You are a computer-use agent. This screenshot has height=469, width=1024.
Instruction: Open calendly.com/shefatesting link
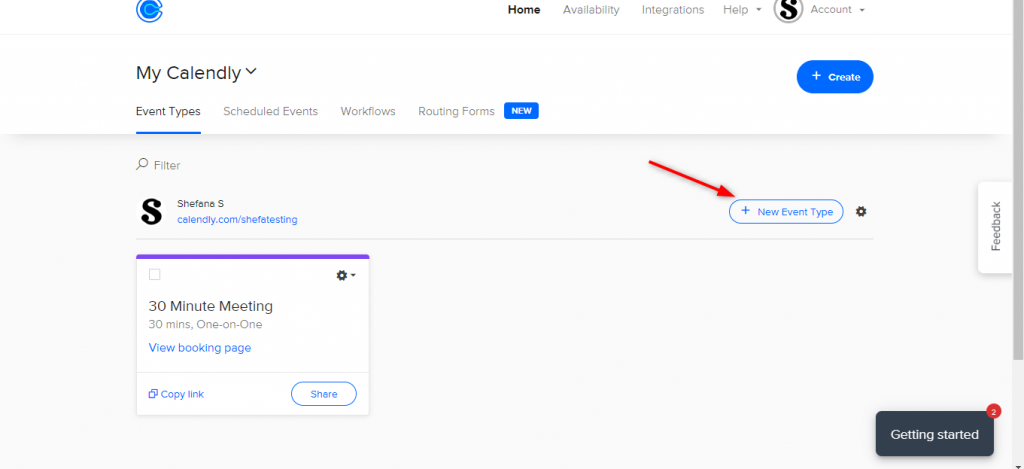point(237,220)
